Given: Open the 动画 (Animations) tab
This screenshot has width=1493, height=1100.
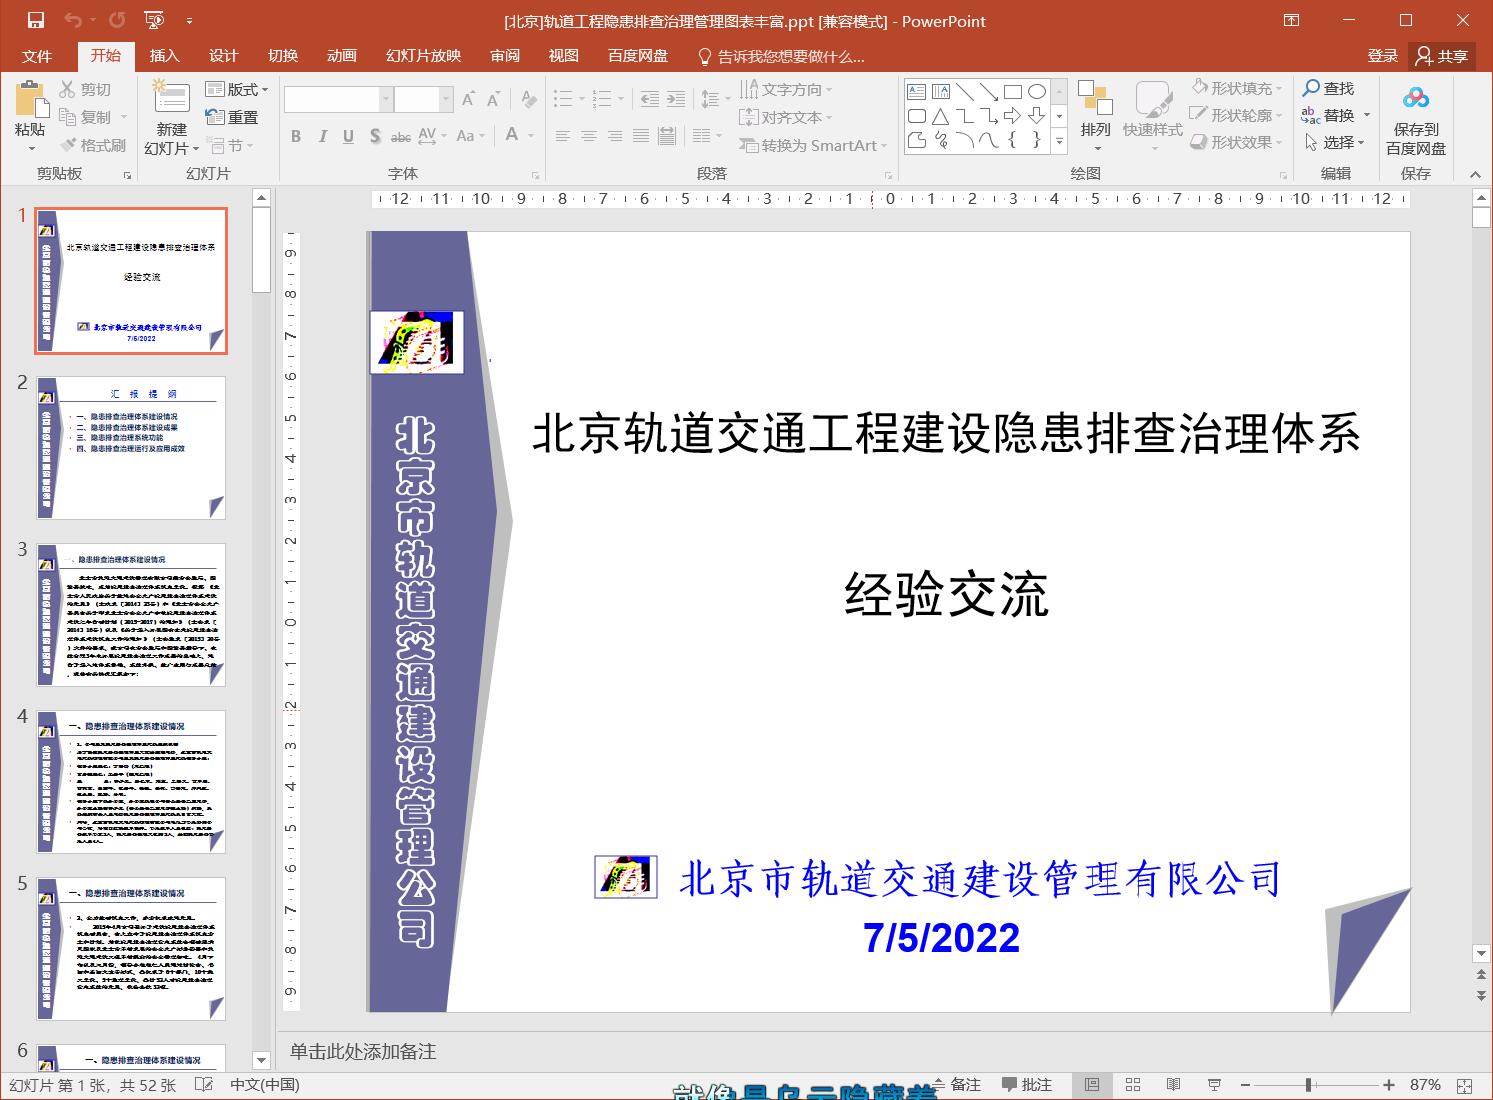Looking at the screenshot, I should pyautogui.click(x=342, y=56).
